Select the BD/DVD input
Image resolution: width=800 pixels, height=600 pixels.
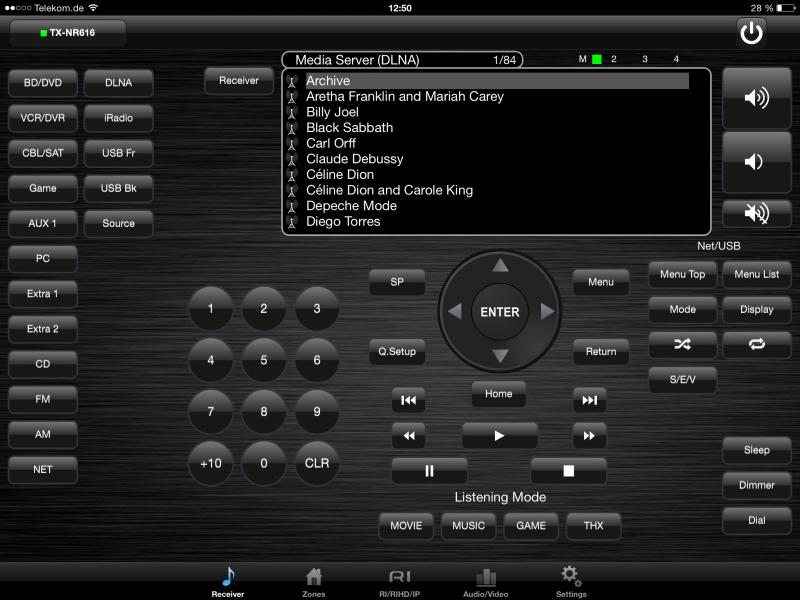(x=43, y=83)
